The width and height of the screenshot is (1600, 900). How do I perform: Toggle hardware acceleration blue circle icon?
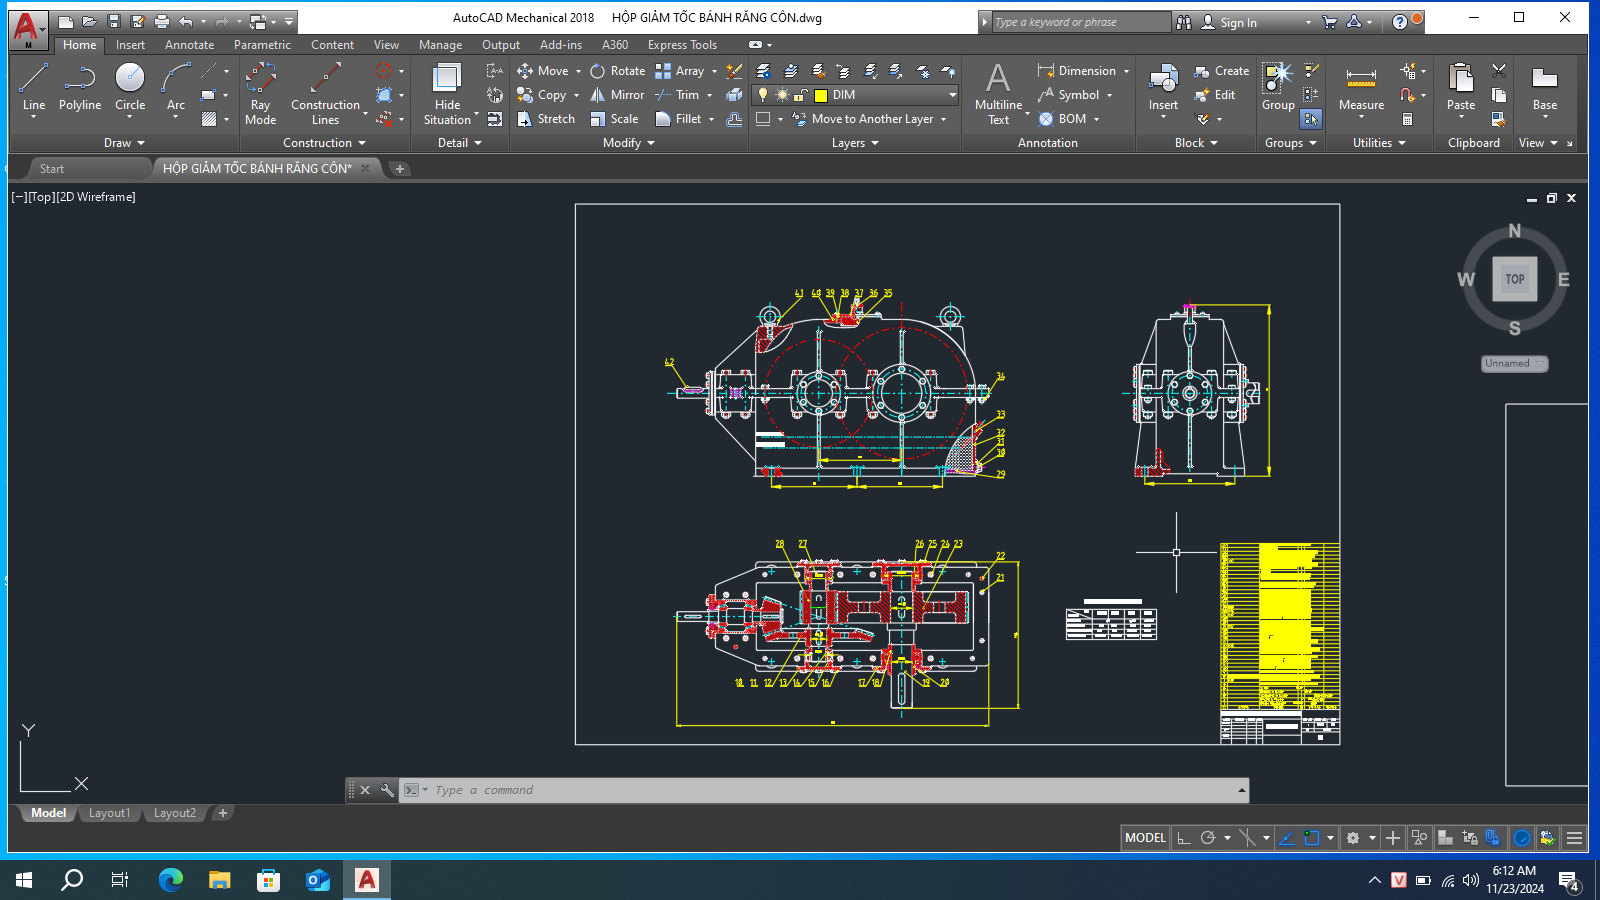tap(1522, 838)
